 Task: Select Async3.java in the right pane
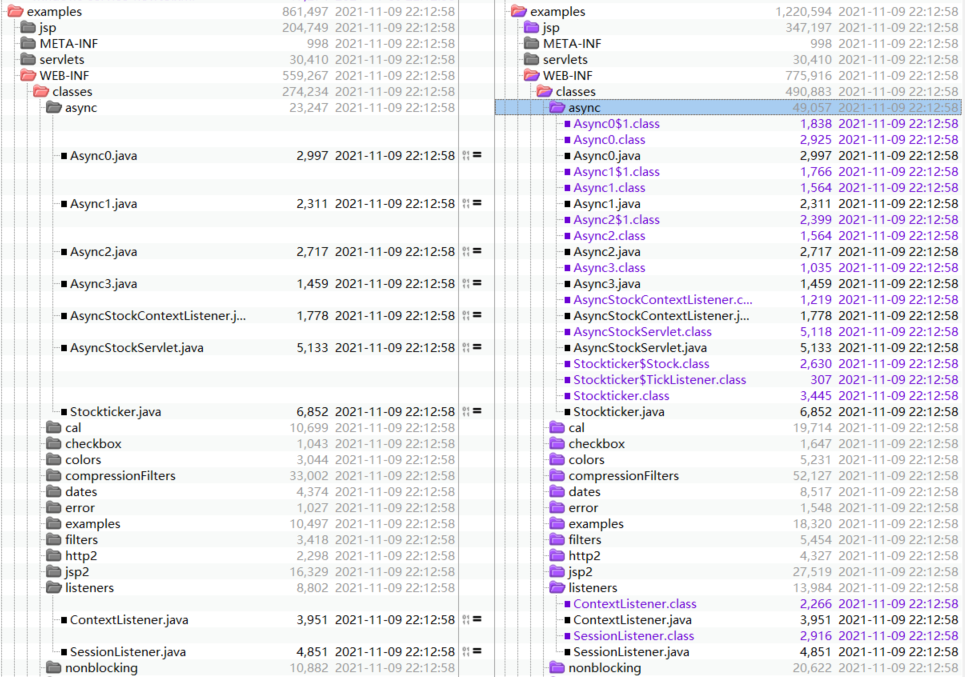pos(607,284)
